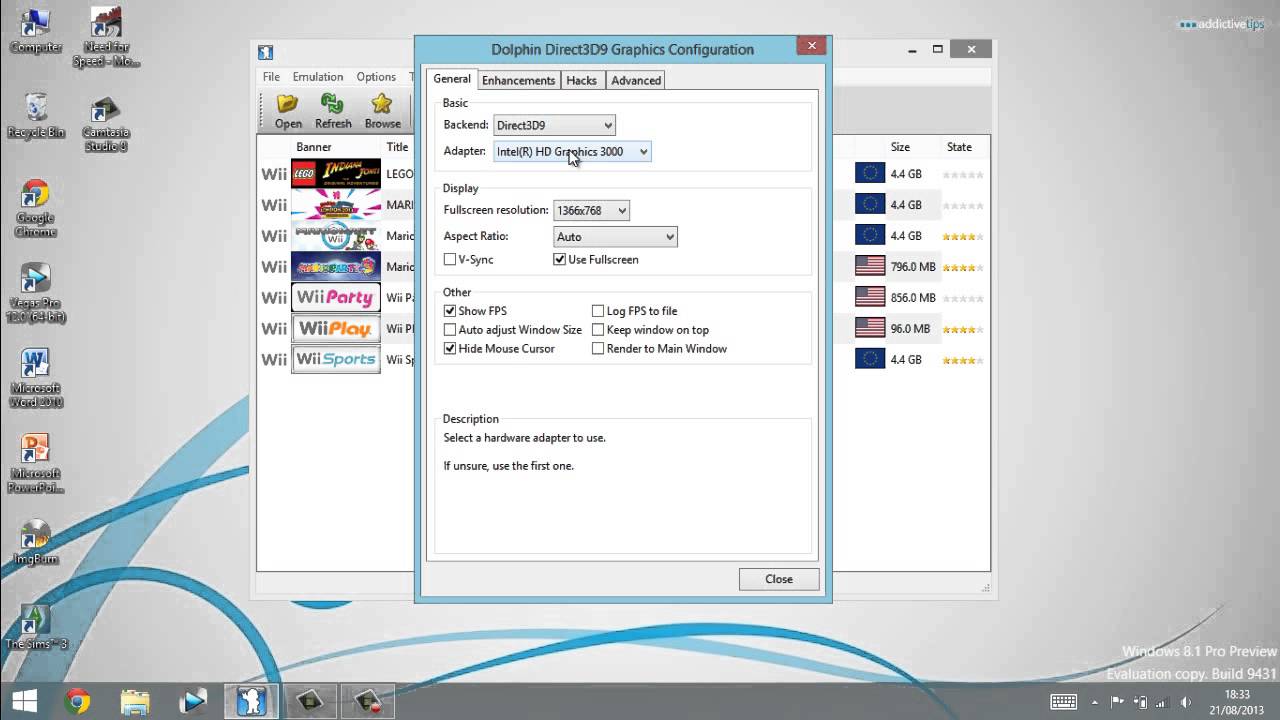Uncheck Use Fullscreen
The image size is (1280, 720).
[559, 260]
